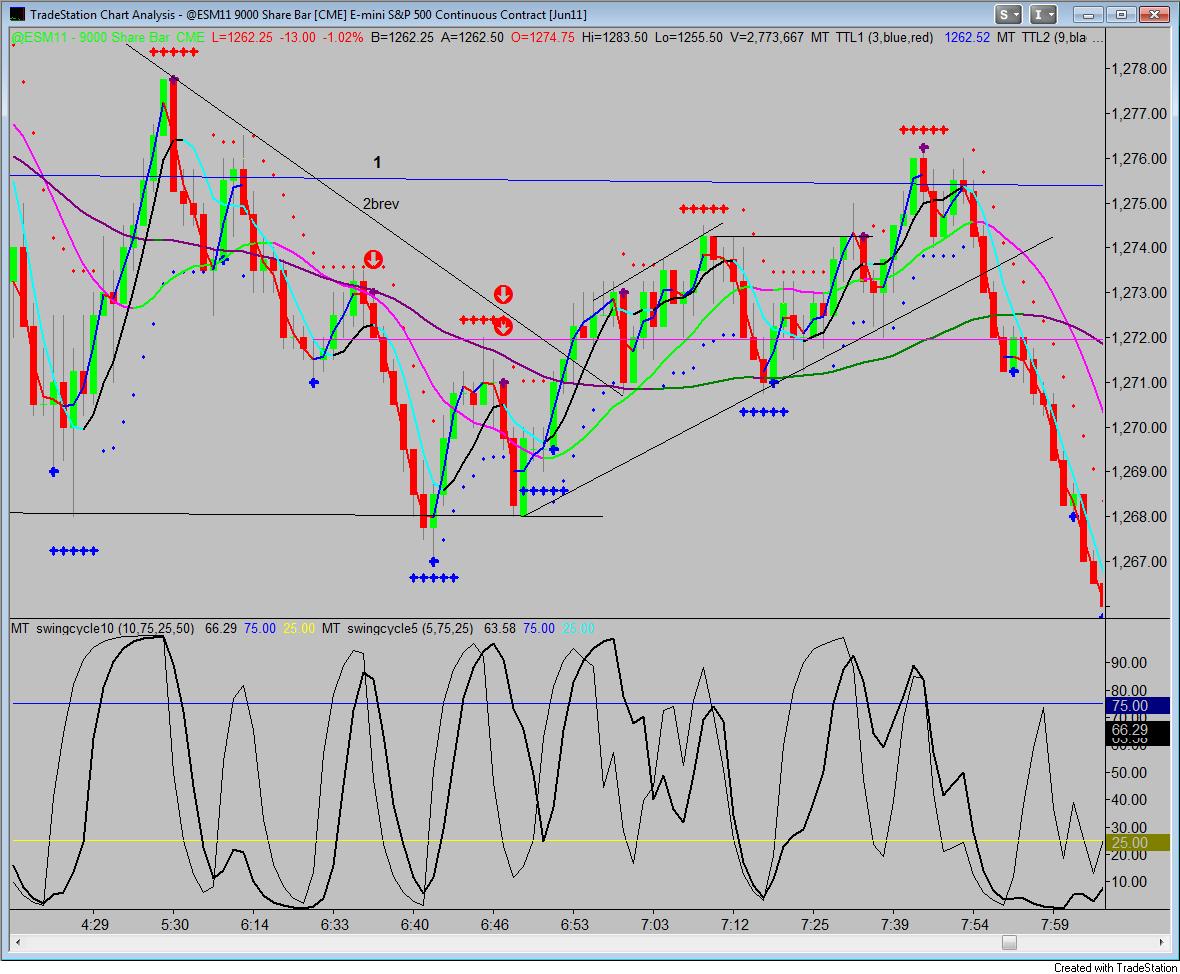The image size is (1180, 974).
Task: Click the upper red down-arrow marker near 6:46
Action: click(503, 294)
